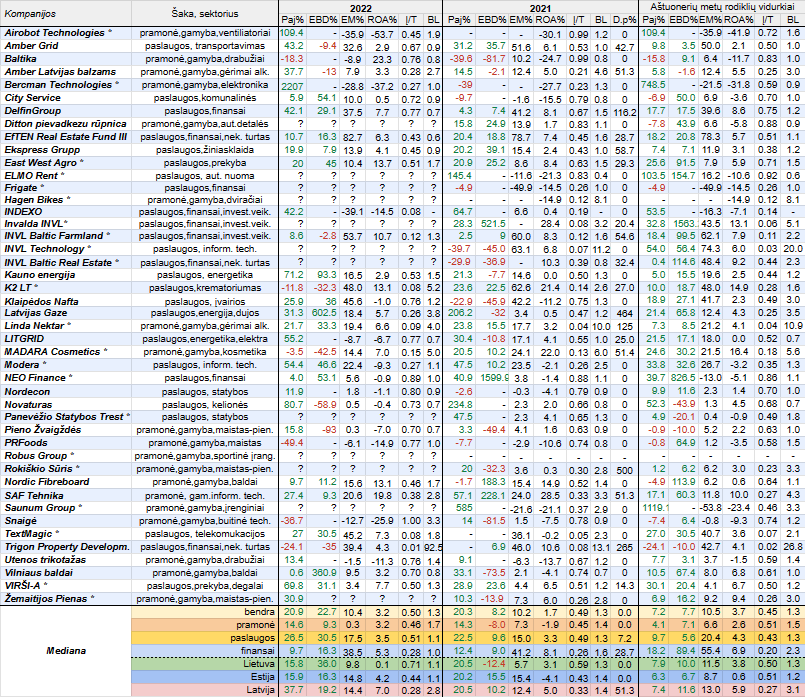Viewport: 805px width, 697px height.
Task: Select the '2022' year group header
Action: point(360,8)
